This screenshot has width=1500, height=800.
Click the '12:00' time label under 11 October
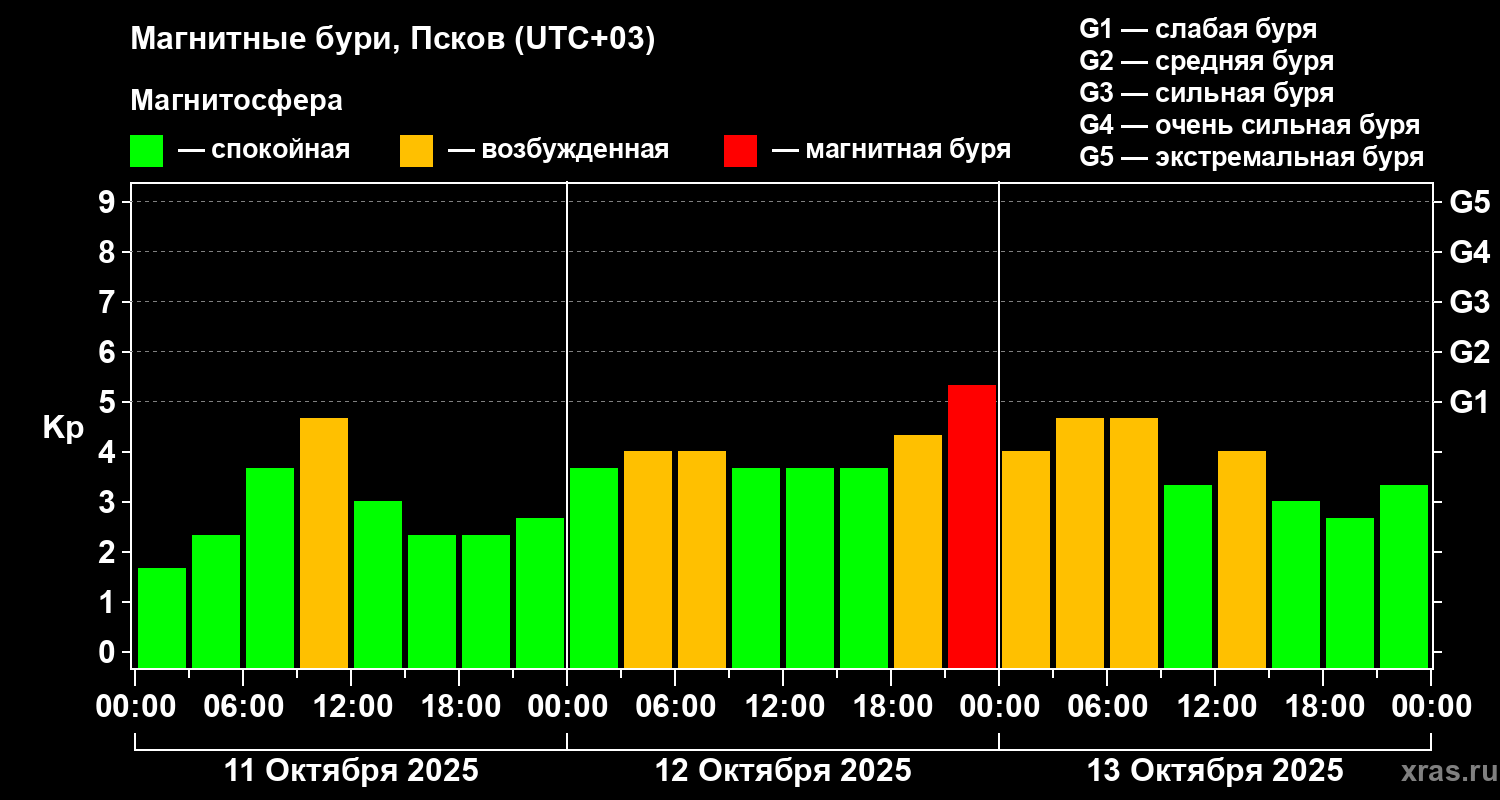351,706
